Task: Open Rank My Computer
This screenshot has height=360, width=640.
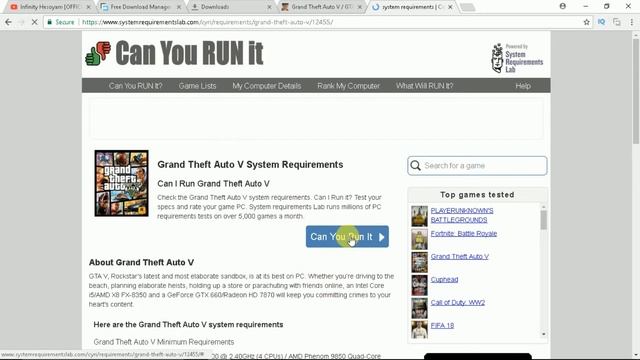Action: coord(349,86)
